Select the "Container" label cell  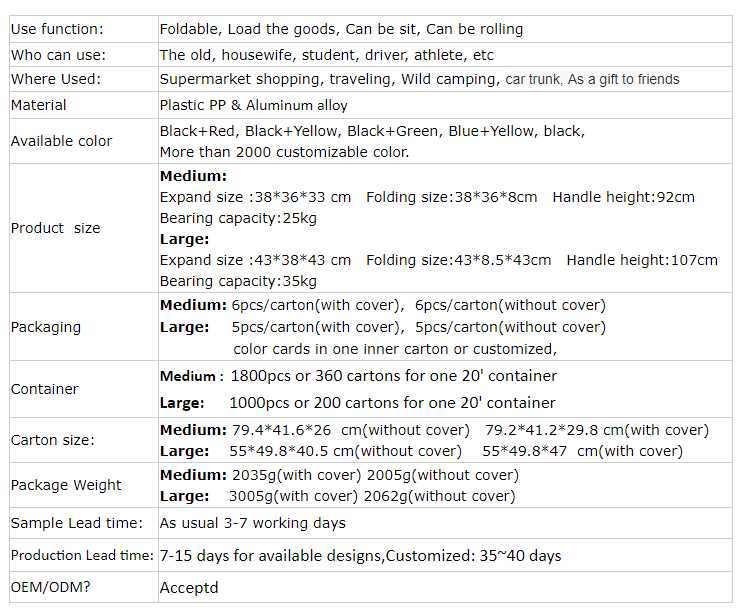(45, 389)
